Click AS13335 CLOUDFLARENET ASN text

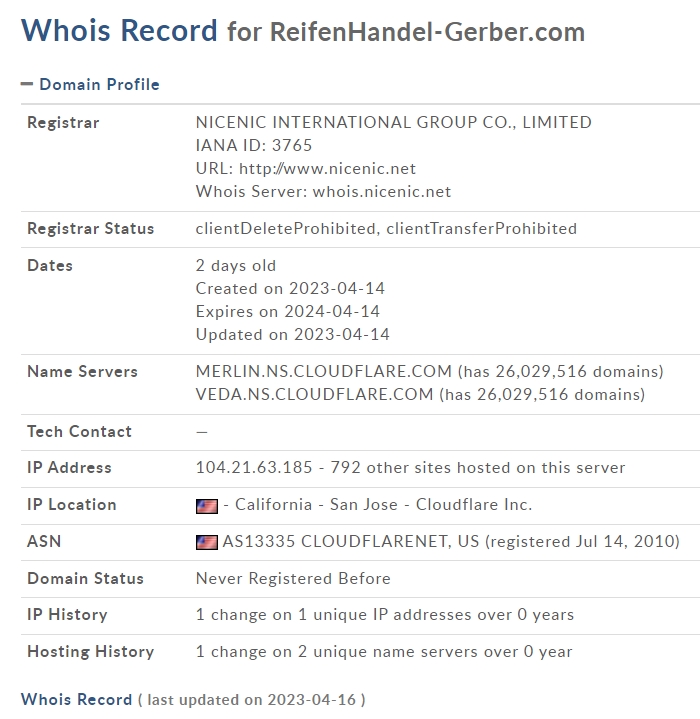point(351,541)
